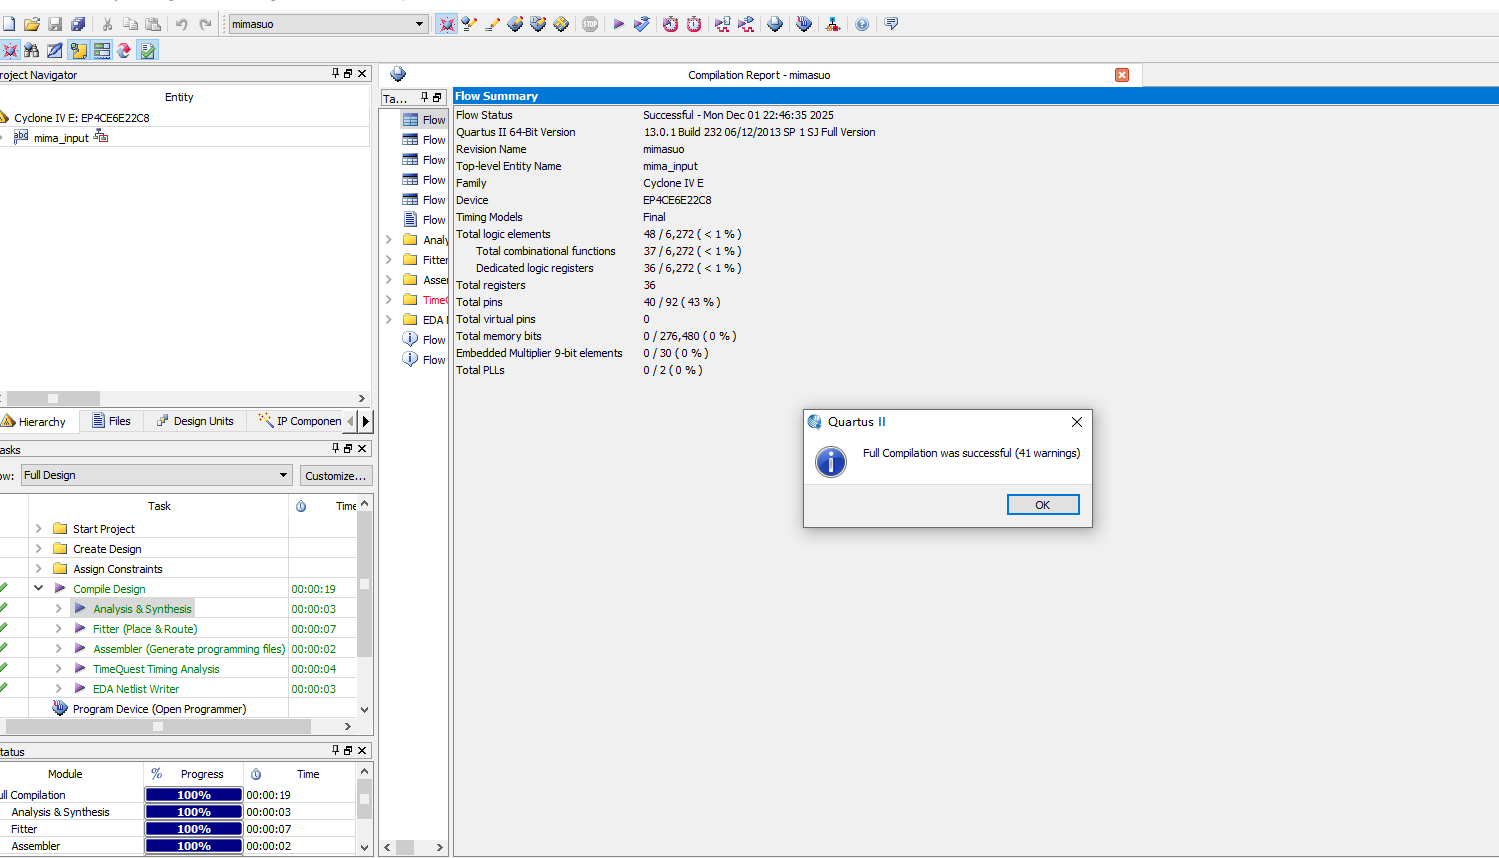Screen dimensions: 1499x858
Task: Click the red STOP processing icon
Action: tap(590, 24)
